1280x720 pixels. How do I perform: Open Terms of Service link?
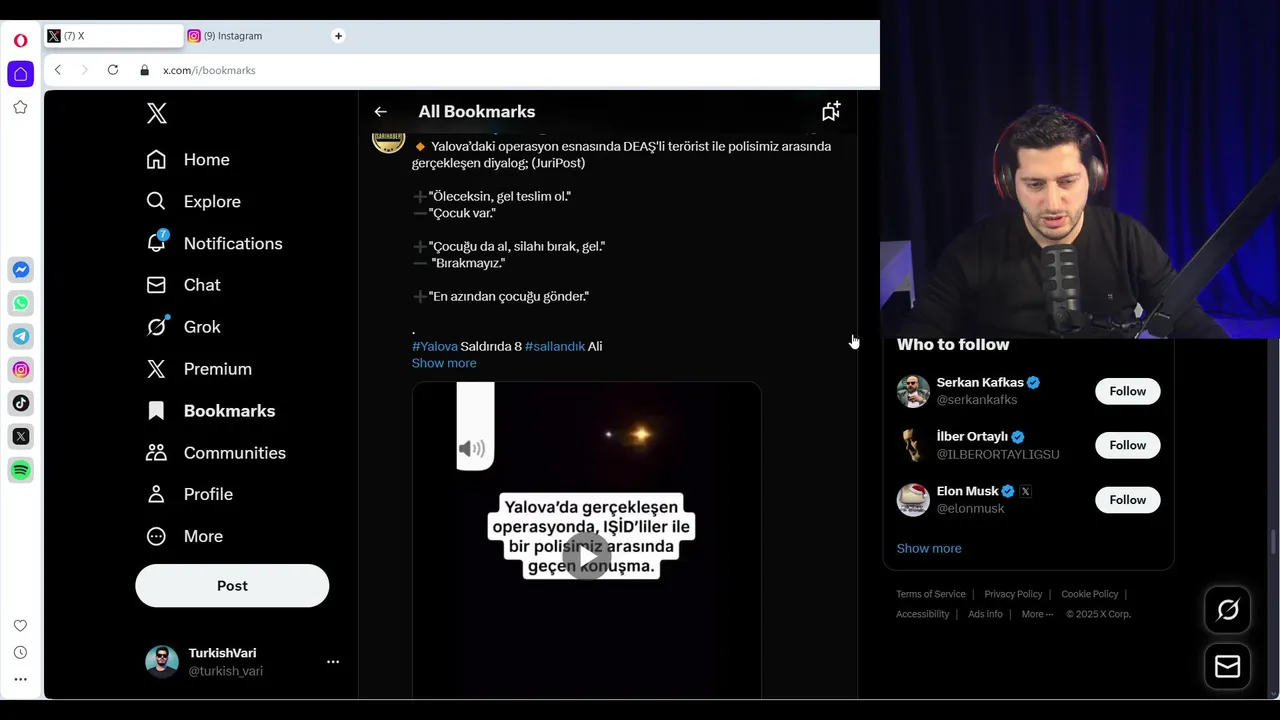(931, 594)
